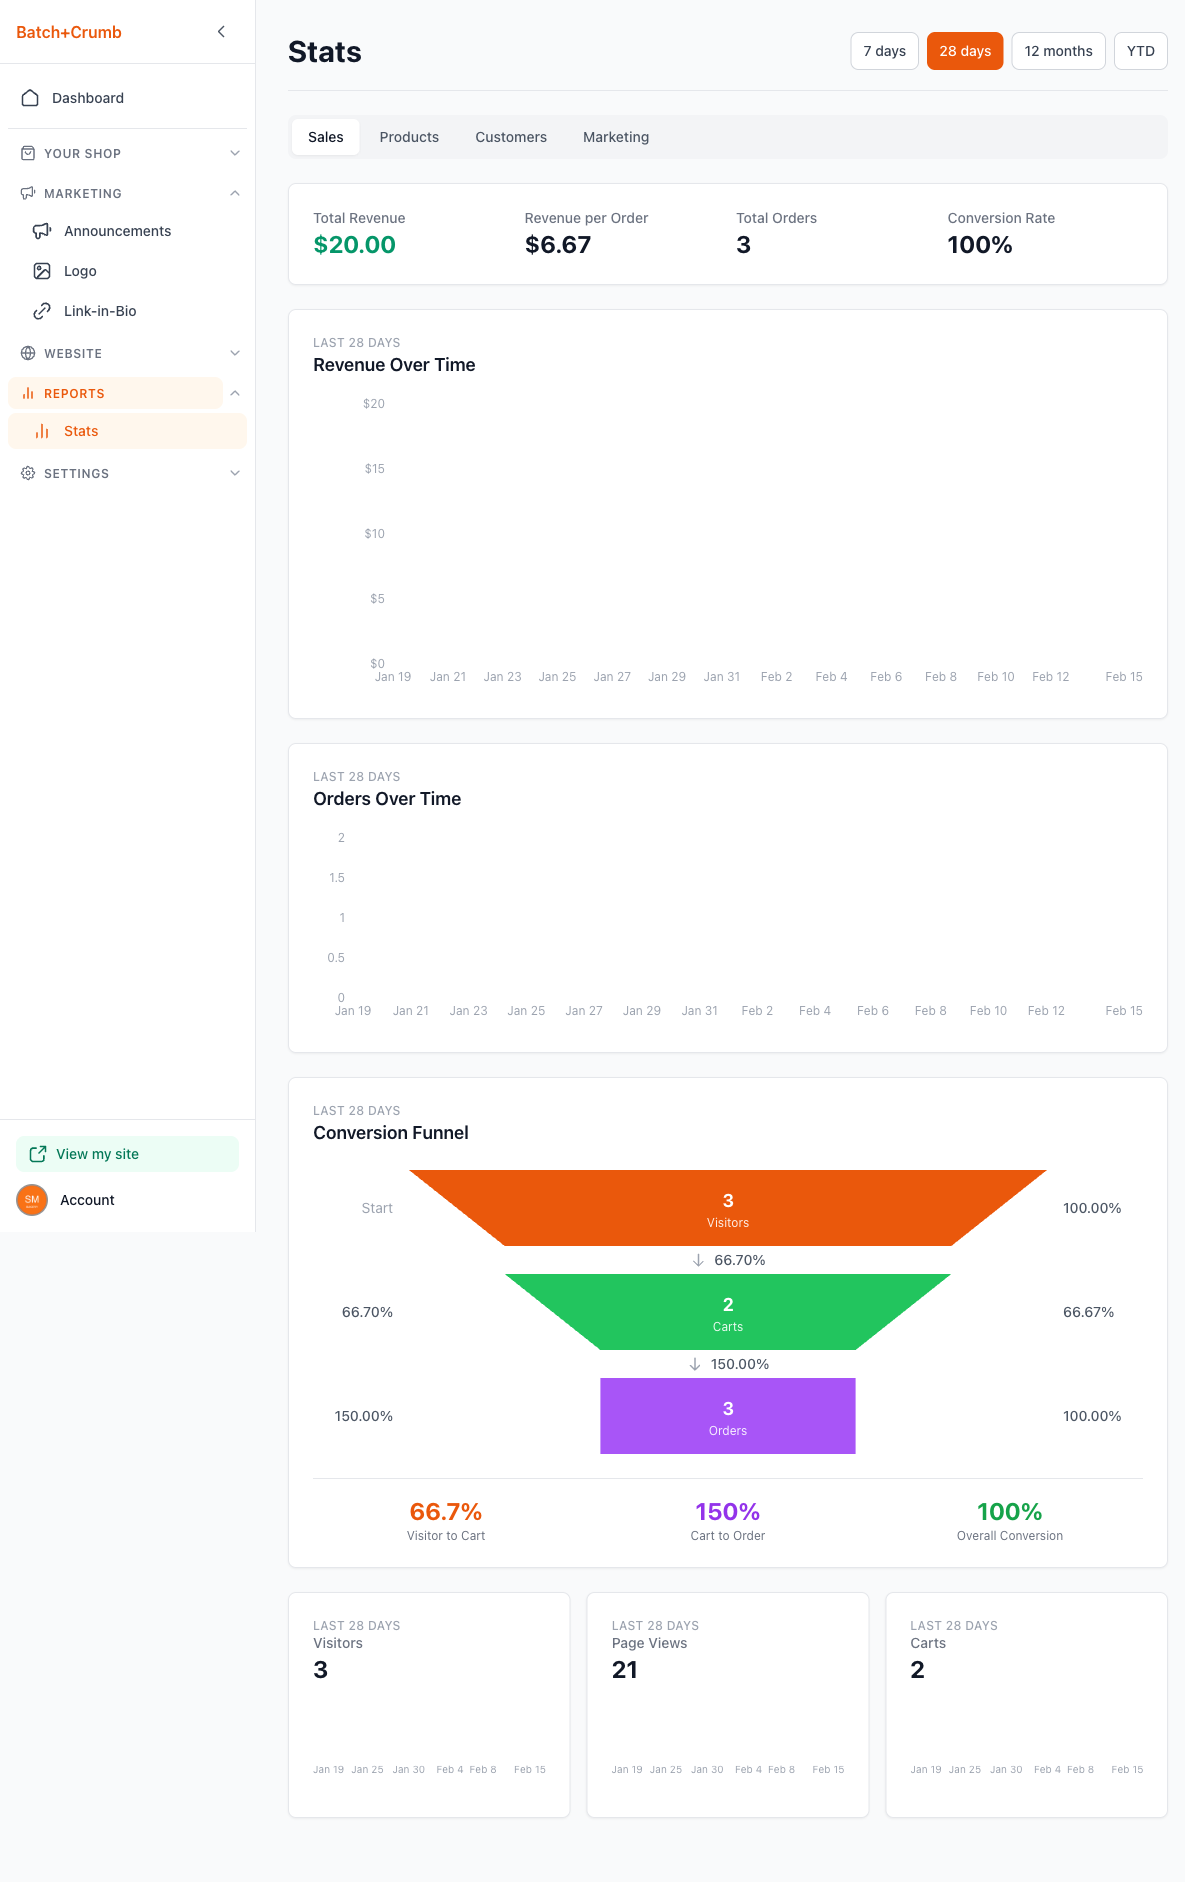The image size is (1185, 1882).
Task: Switch to the Products tab
Action: (x=409, y=137)
